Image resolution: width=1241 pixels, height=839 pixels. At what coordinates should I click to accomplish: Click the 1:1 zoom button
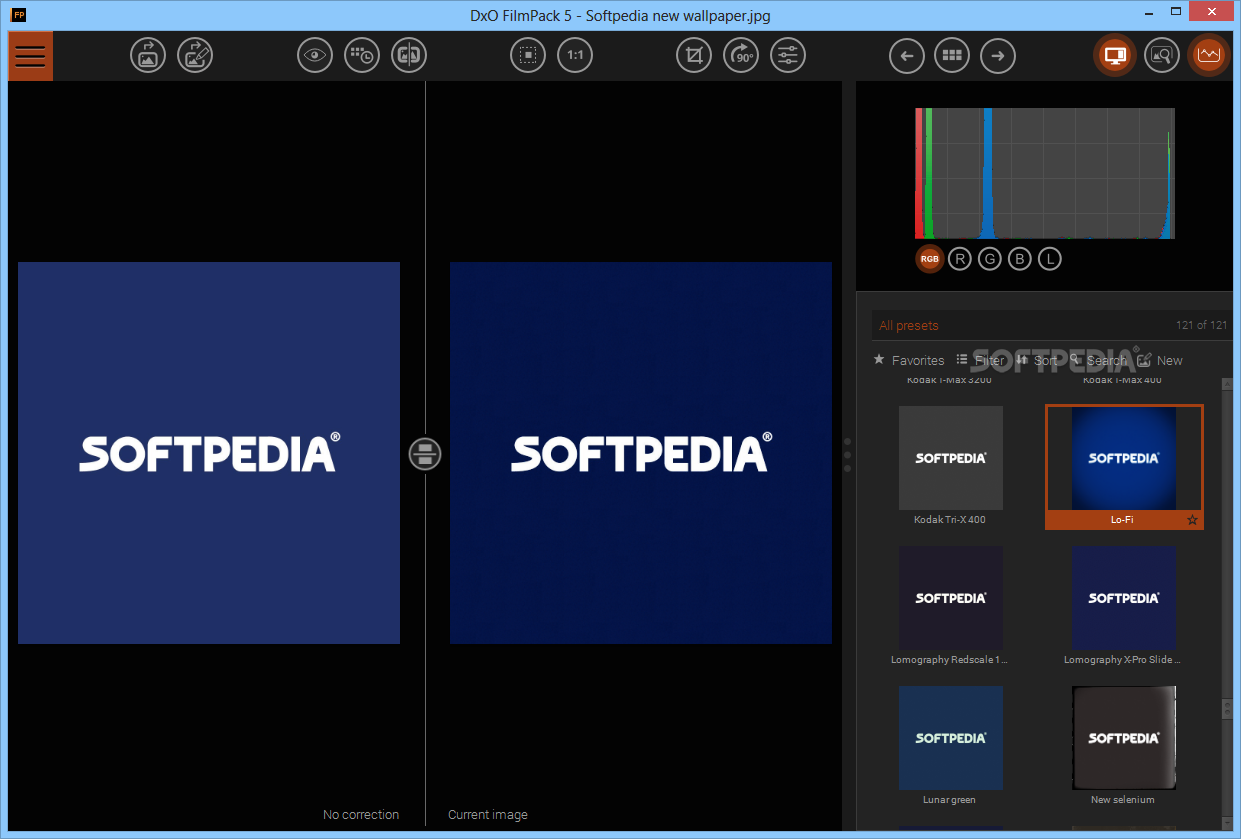pos(575,55)
